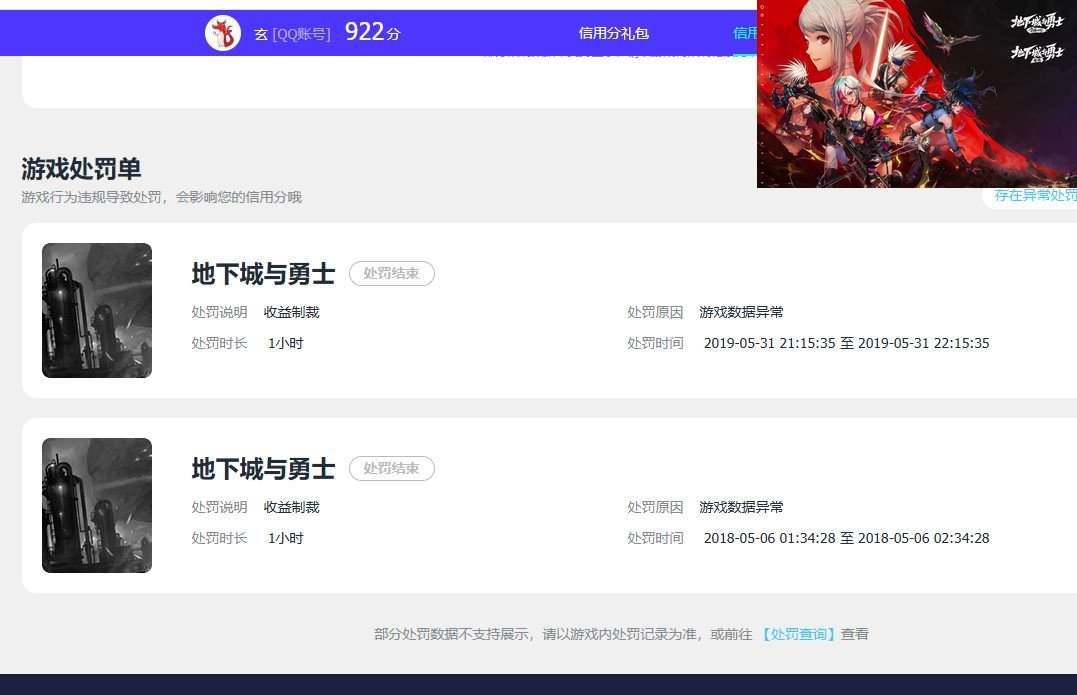Open the 处罚查询 link at bottom

pyautogui.click(x=797, y=634)
